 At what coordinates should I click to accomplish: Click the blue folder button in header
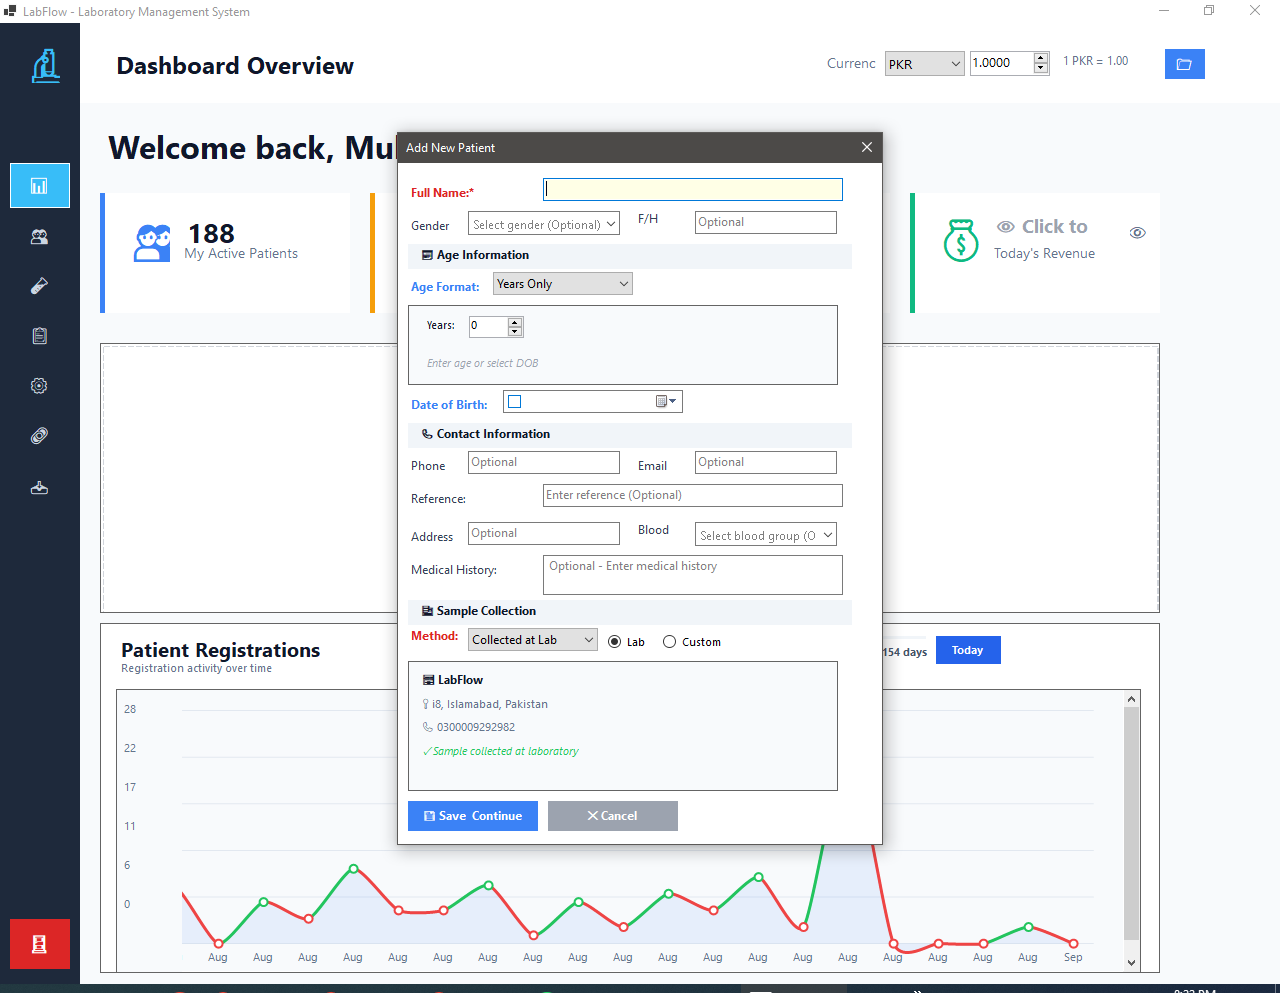(1184, 64)
